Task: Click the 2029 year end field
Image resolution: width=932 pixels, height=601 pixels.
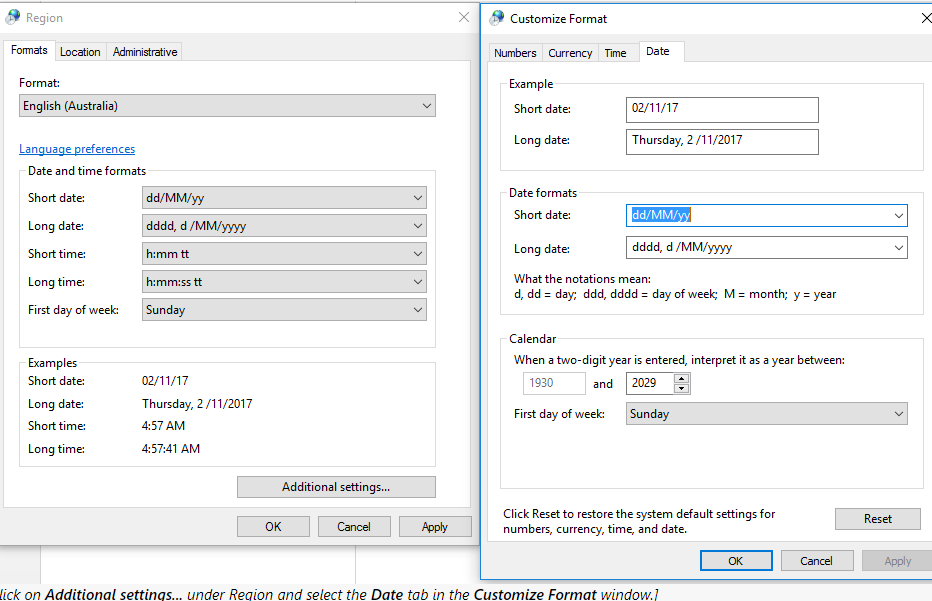Action: (x=650, y=383)
